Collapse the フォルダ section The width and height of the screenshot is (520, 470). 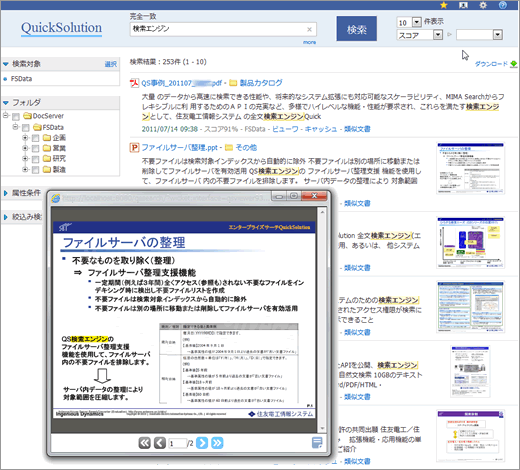[6, 103]
